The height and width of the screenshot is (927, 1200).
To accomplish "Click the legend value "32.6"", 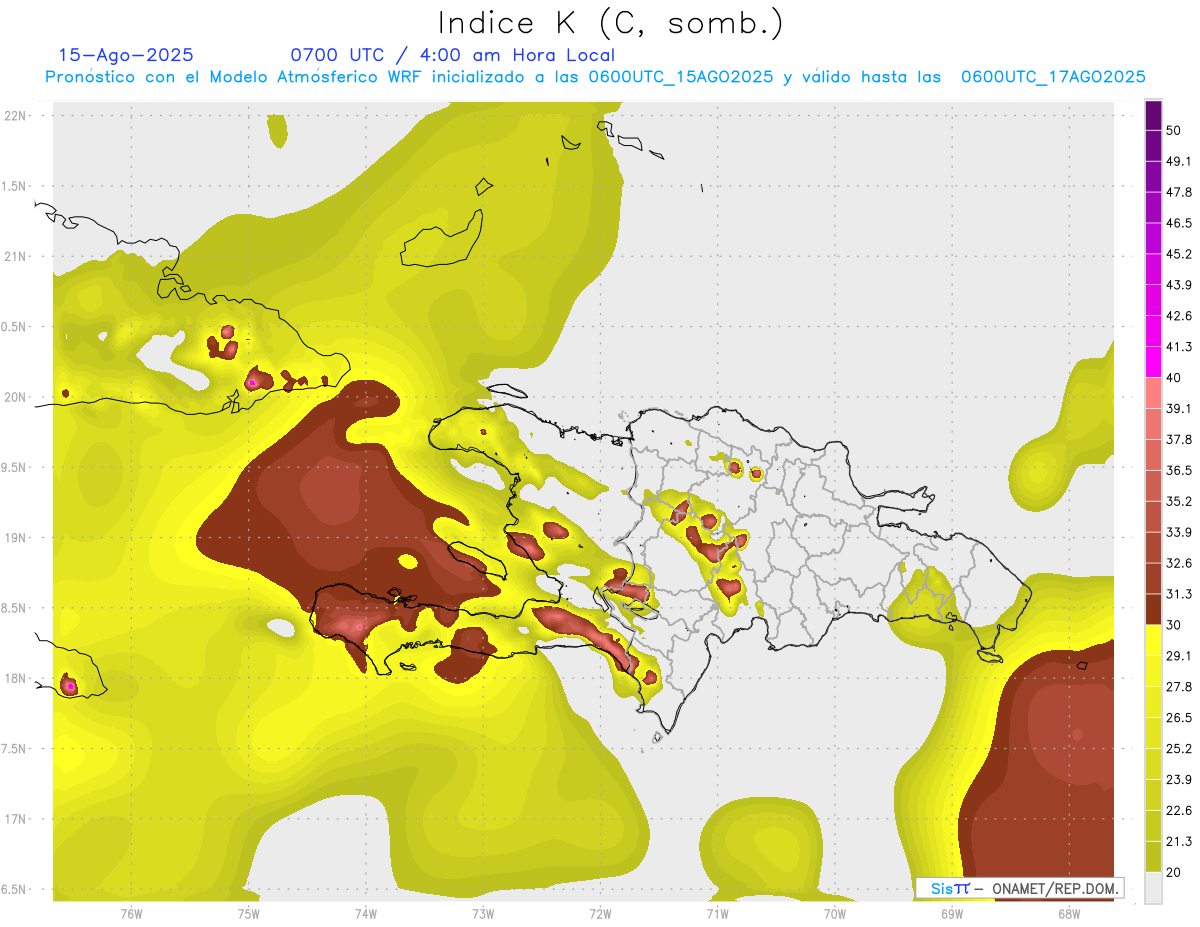I will tap(1179, 563).
